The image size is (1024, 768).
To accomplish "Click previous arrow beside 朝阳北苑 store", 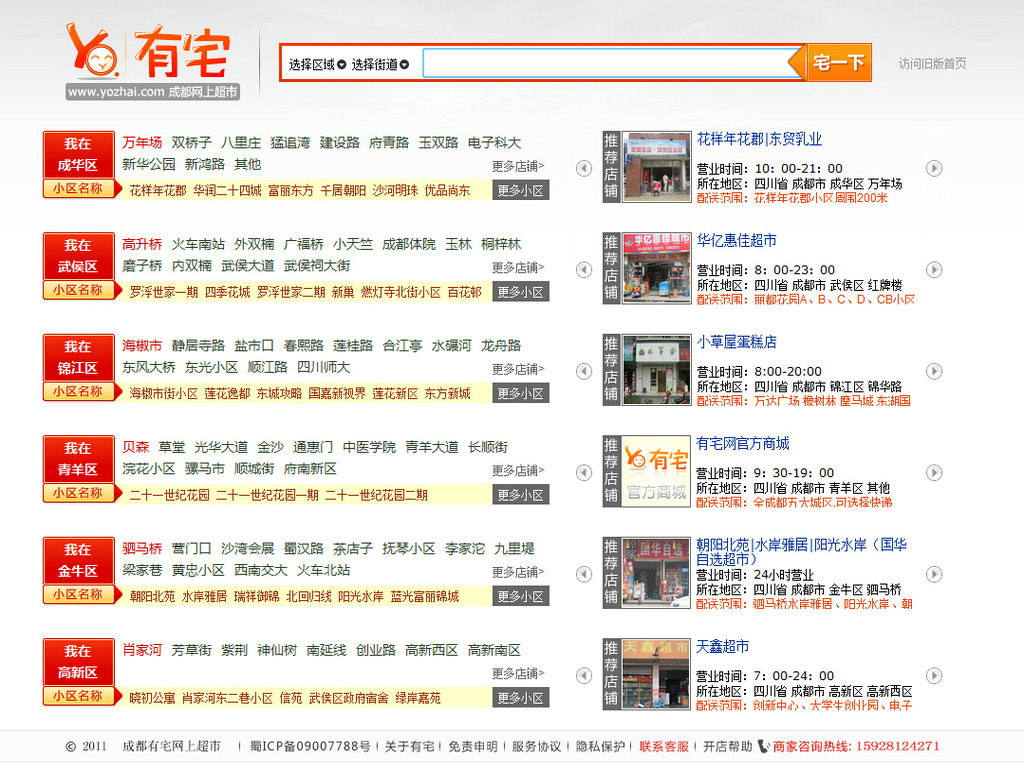I will point(584,574).
